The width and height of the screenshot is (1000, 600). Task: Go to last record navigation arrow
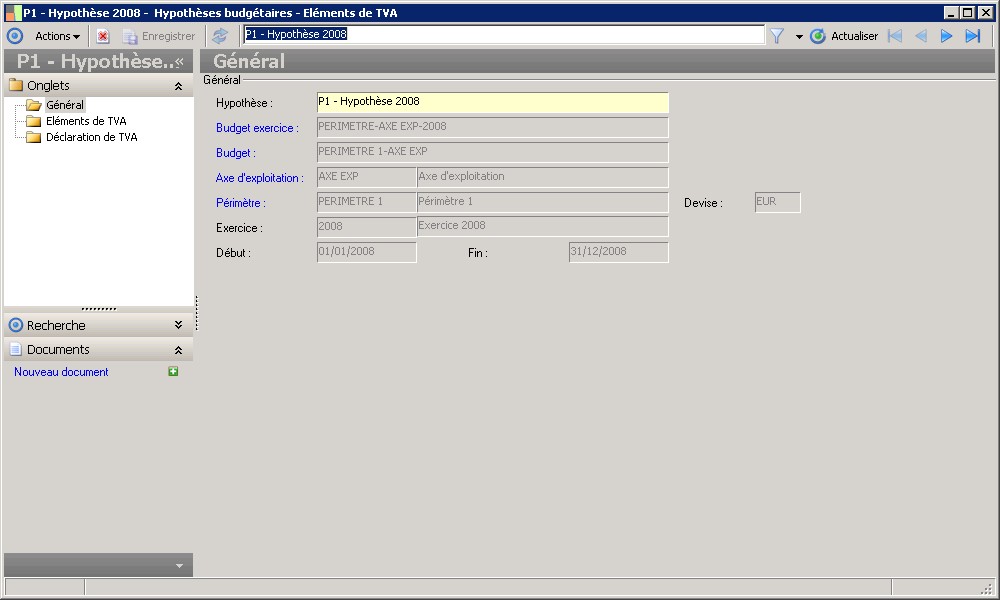click(x=973, y=36)
